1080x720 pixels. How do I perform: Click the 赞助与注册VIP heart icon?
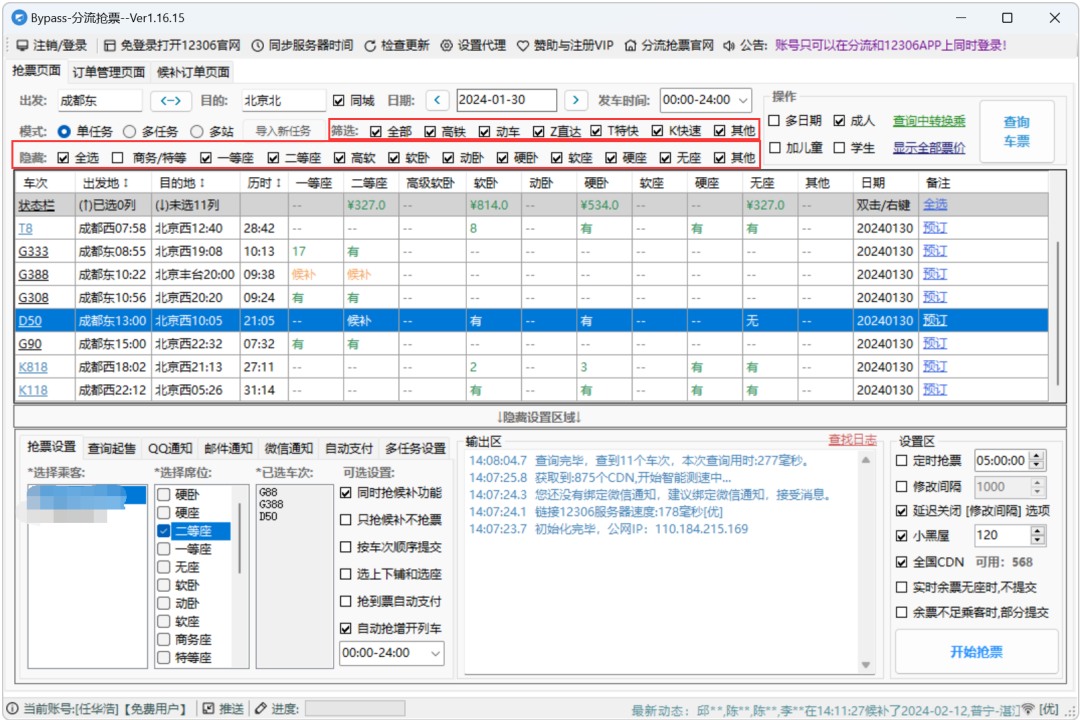[x=523, y=45]
